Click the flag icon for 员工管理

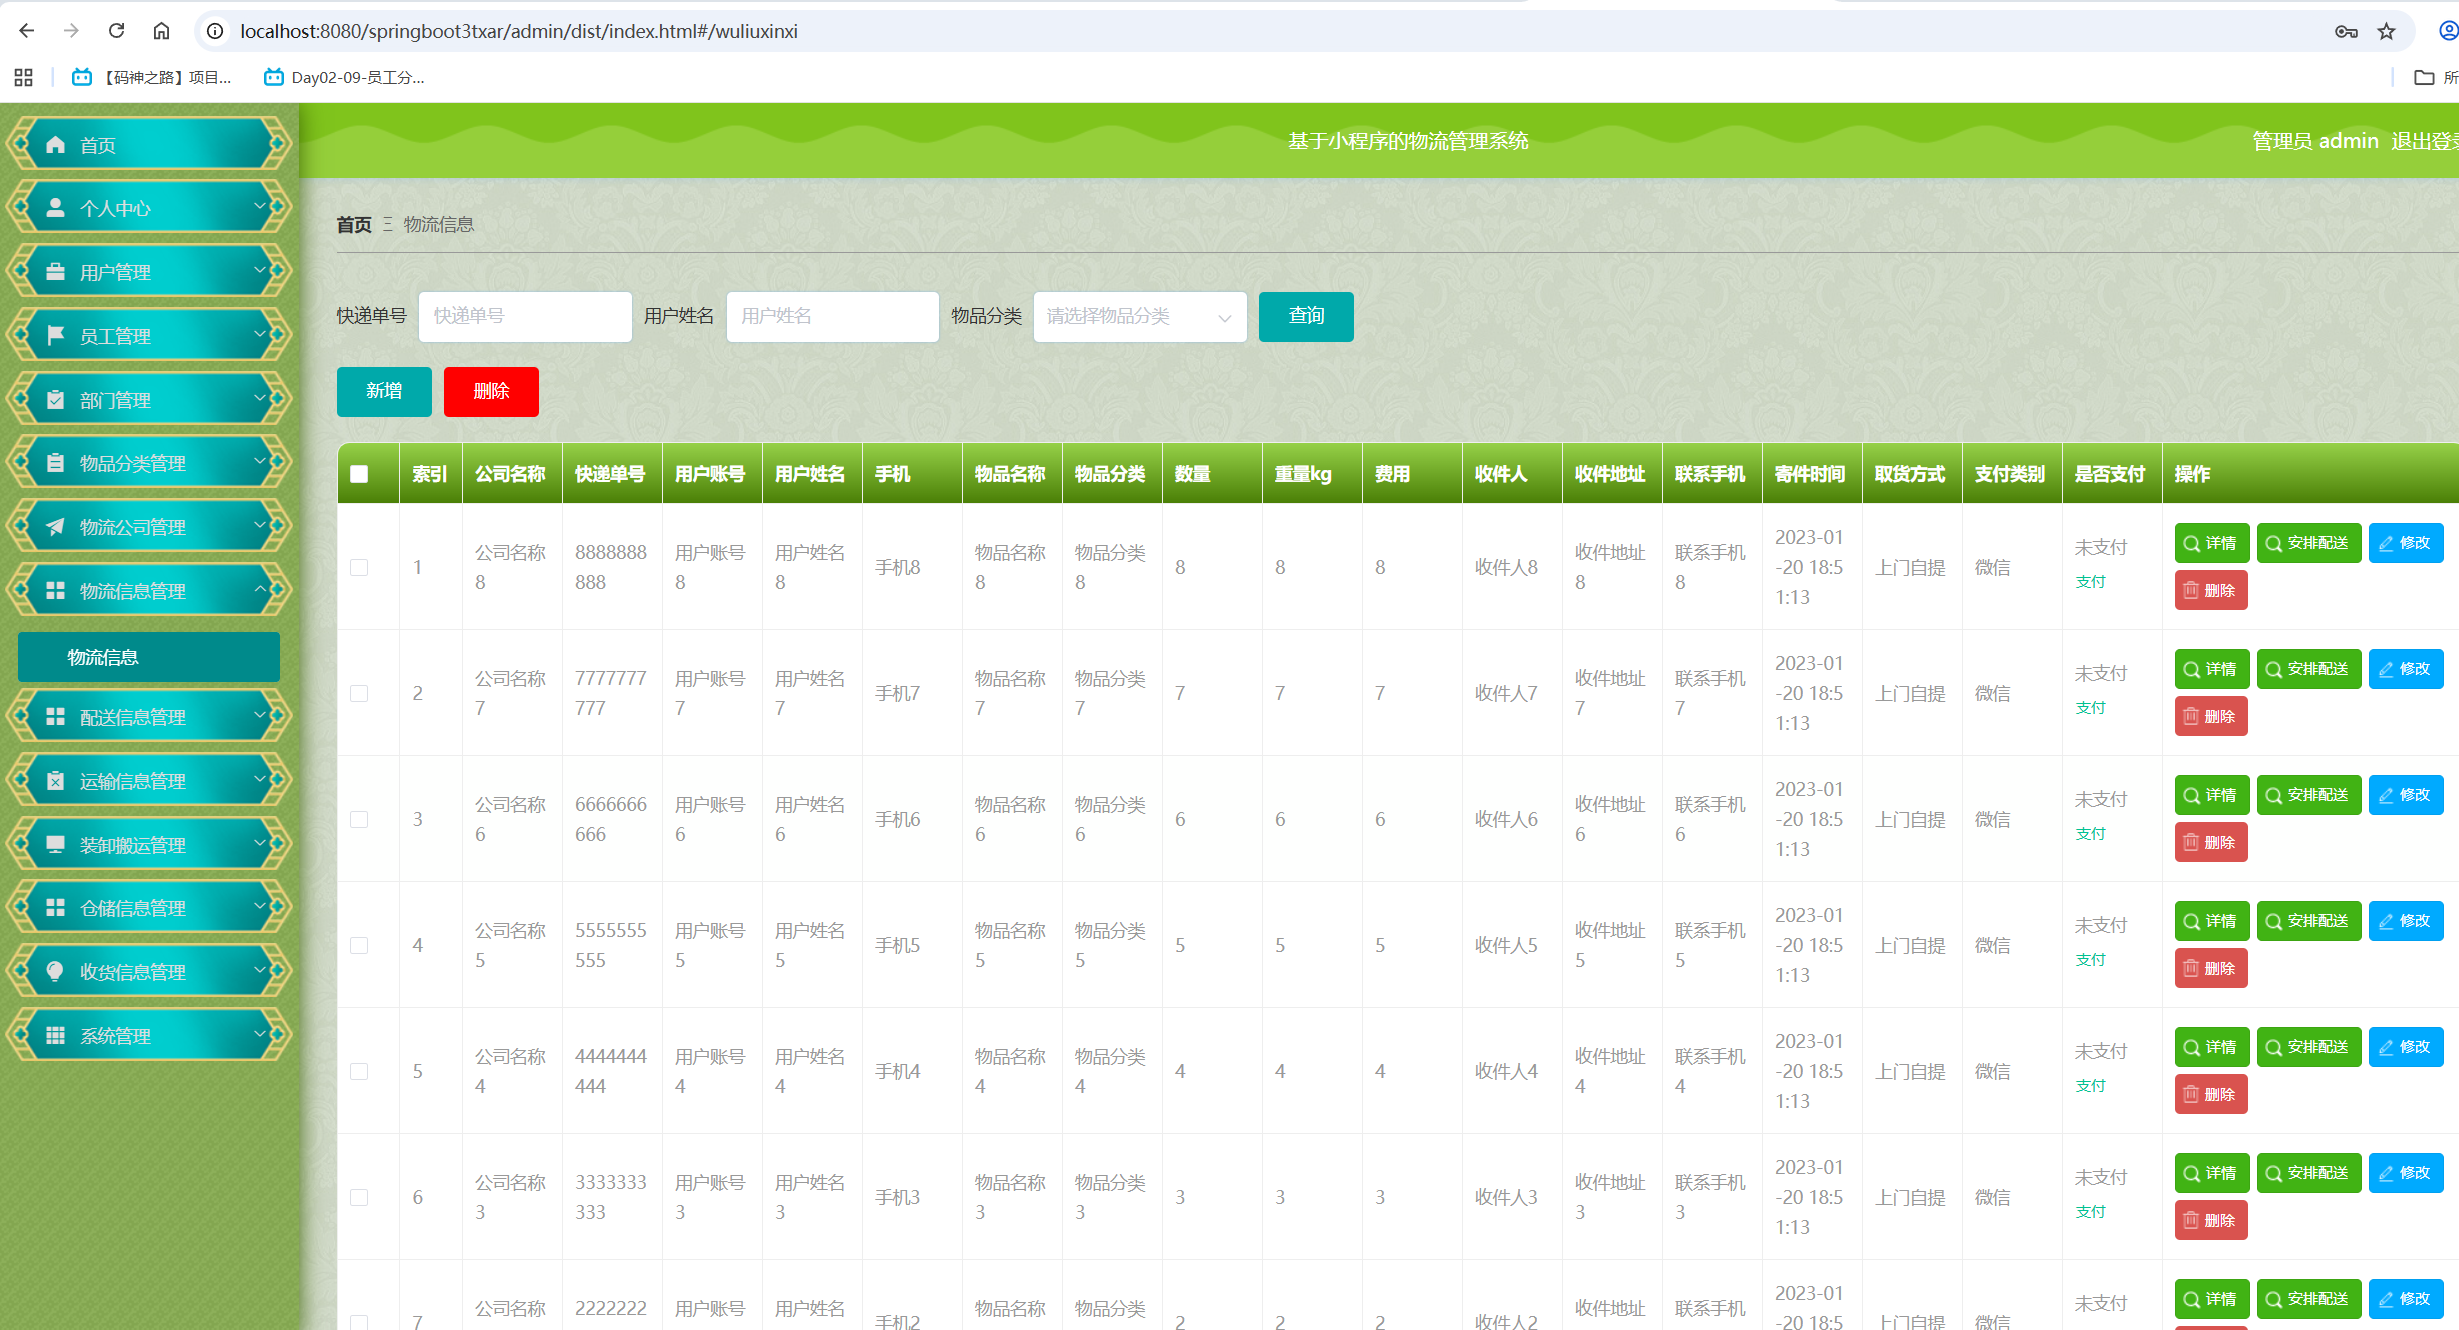[56, 335]
